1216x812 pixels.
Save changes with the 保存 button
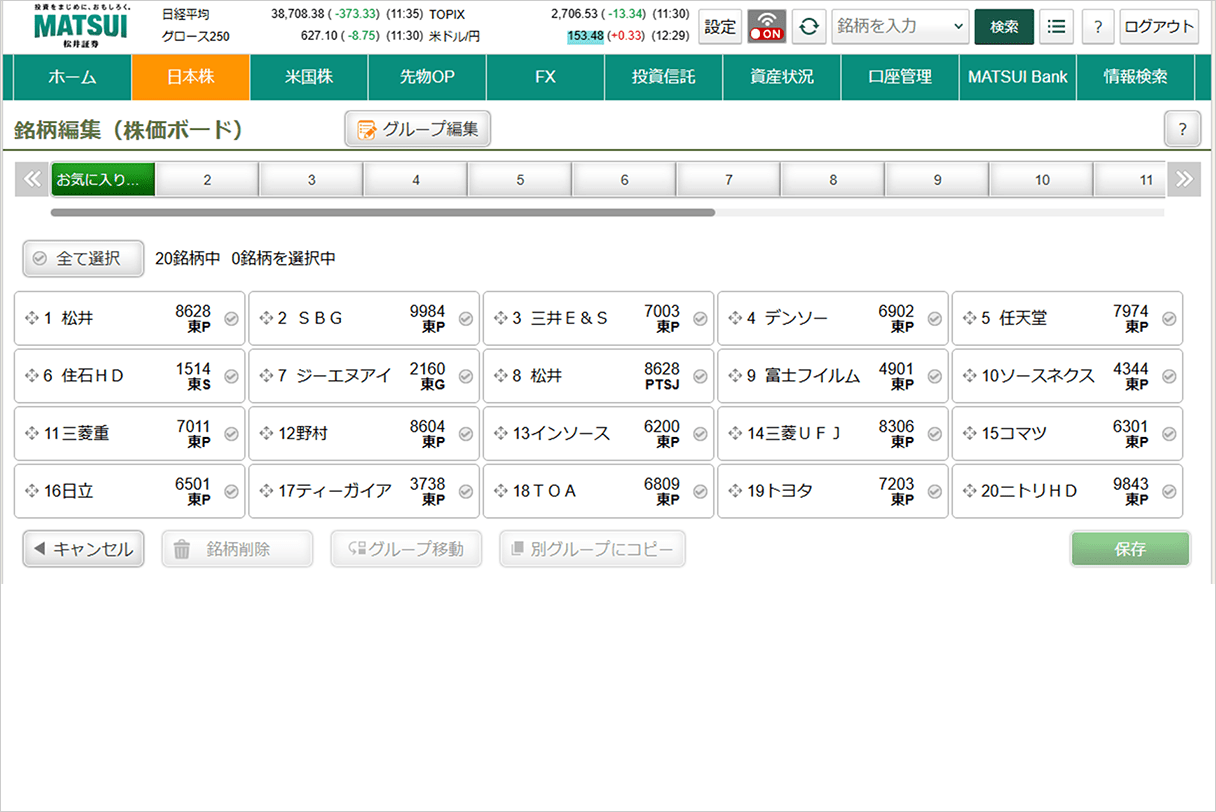pos(1130,549)
